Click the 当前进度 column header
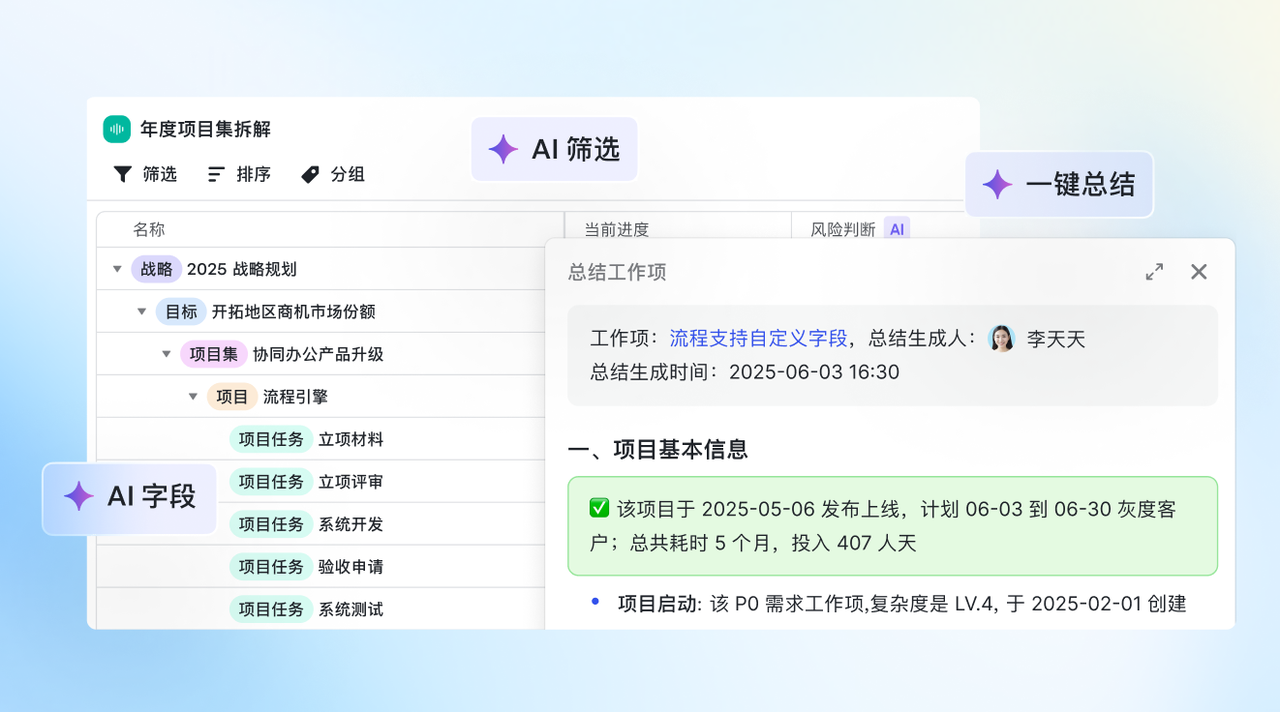This screenshot has width=1280, height=712. pyautogui.click(x=617, y=229)
